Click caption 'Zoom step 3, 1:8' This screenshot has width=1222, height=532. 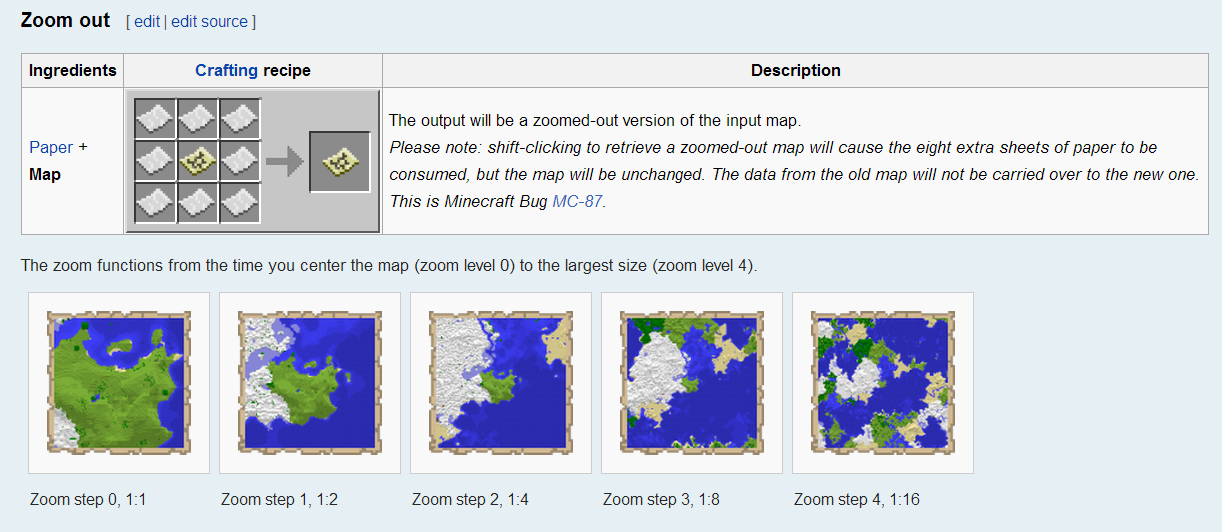(661, 499)
